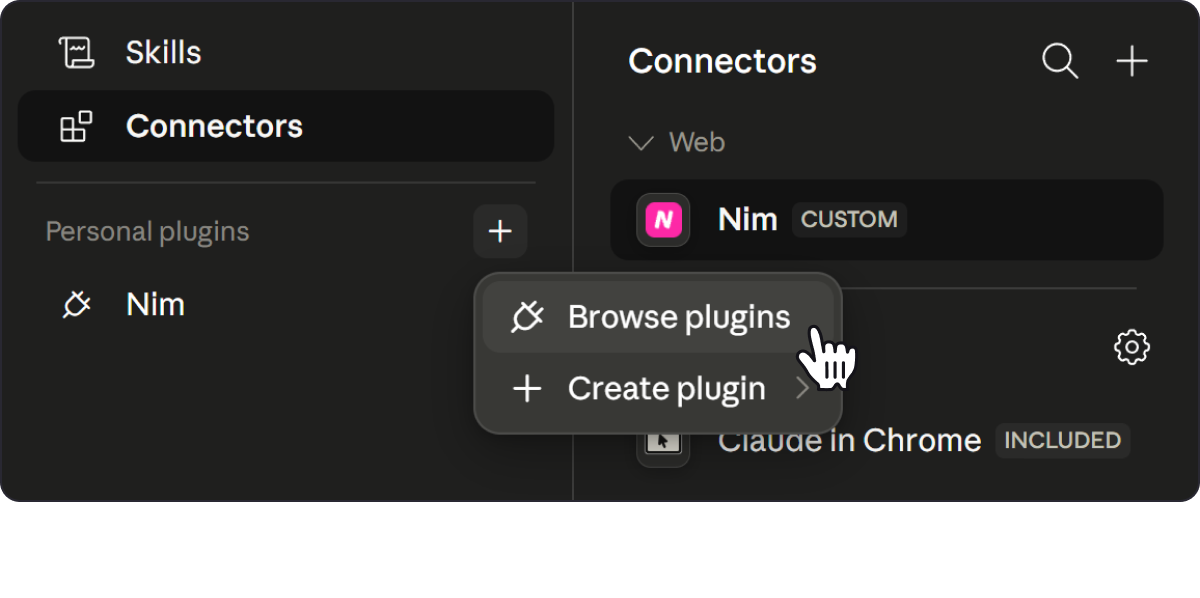Open search with the magnifier icon
Image resolution: width=1200 pixels, height=598 pixels.
click(1060, 61)
